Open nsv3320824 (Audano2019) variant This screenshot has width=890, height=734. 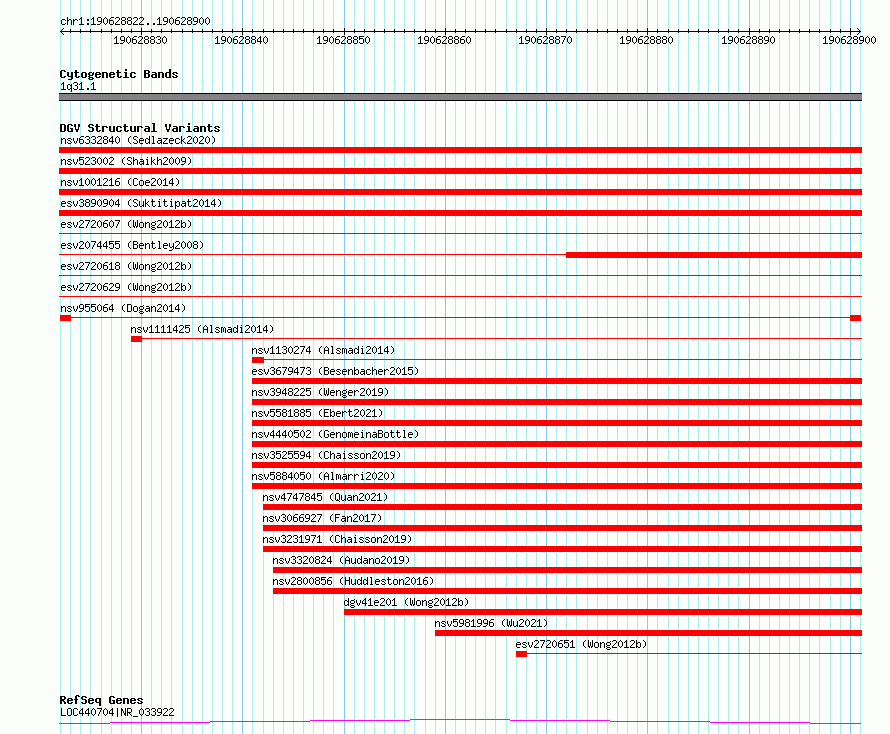pyautogui.click(x=341, y=560)
